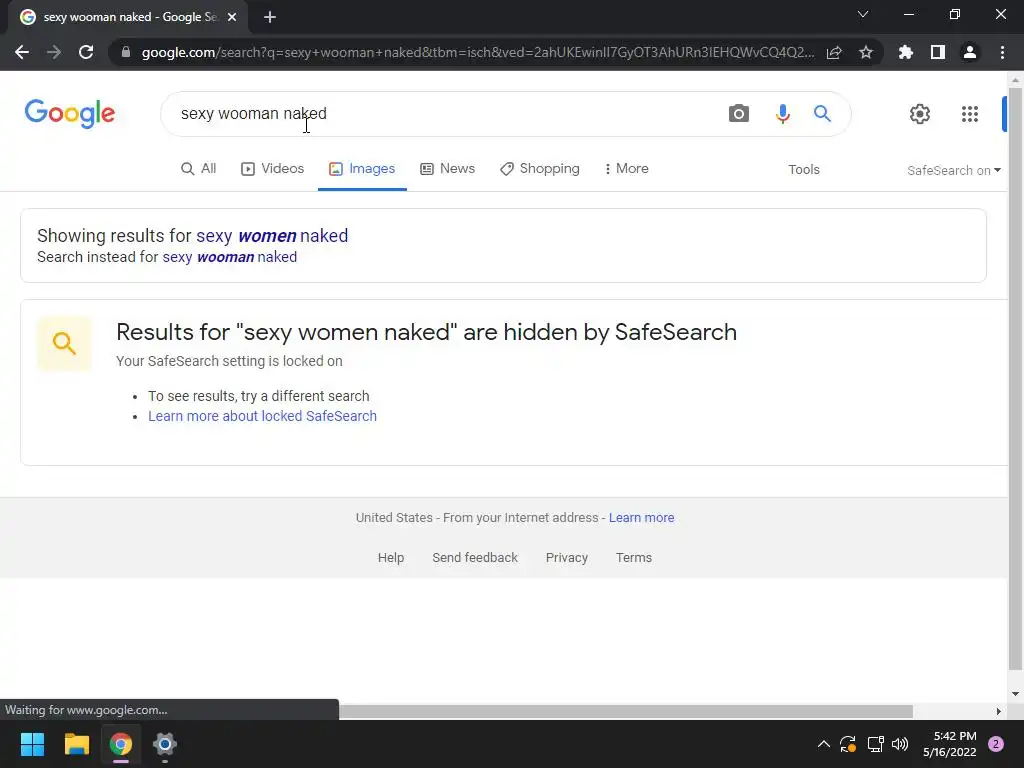Open the Chrome profile avatar
The height and width of the screenshot is (768, 1024).
[x=970, y=52]
